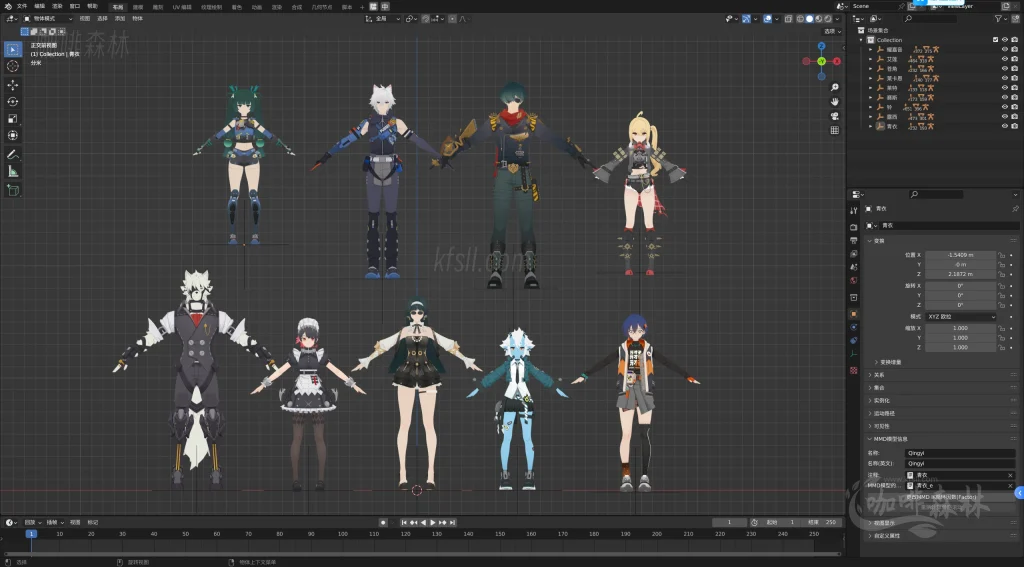Select the combined Transform tool
The height and width of the screenshot is (567, 1024).
coord(12,135)
